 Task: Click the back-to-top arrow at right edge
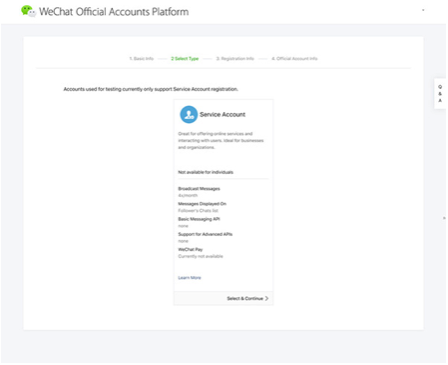(x=444, y=218)
